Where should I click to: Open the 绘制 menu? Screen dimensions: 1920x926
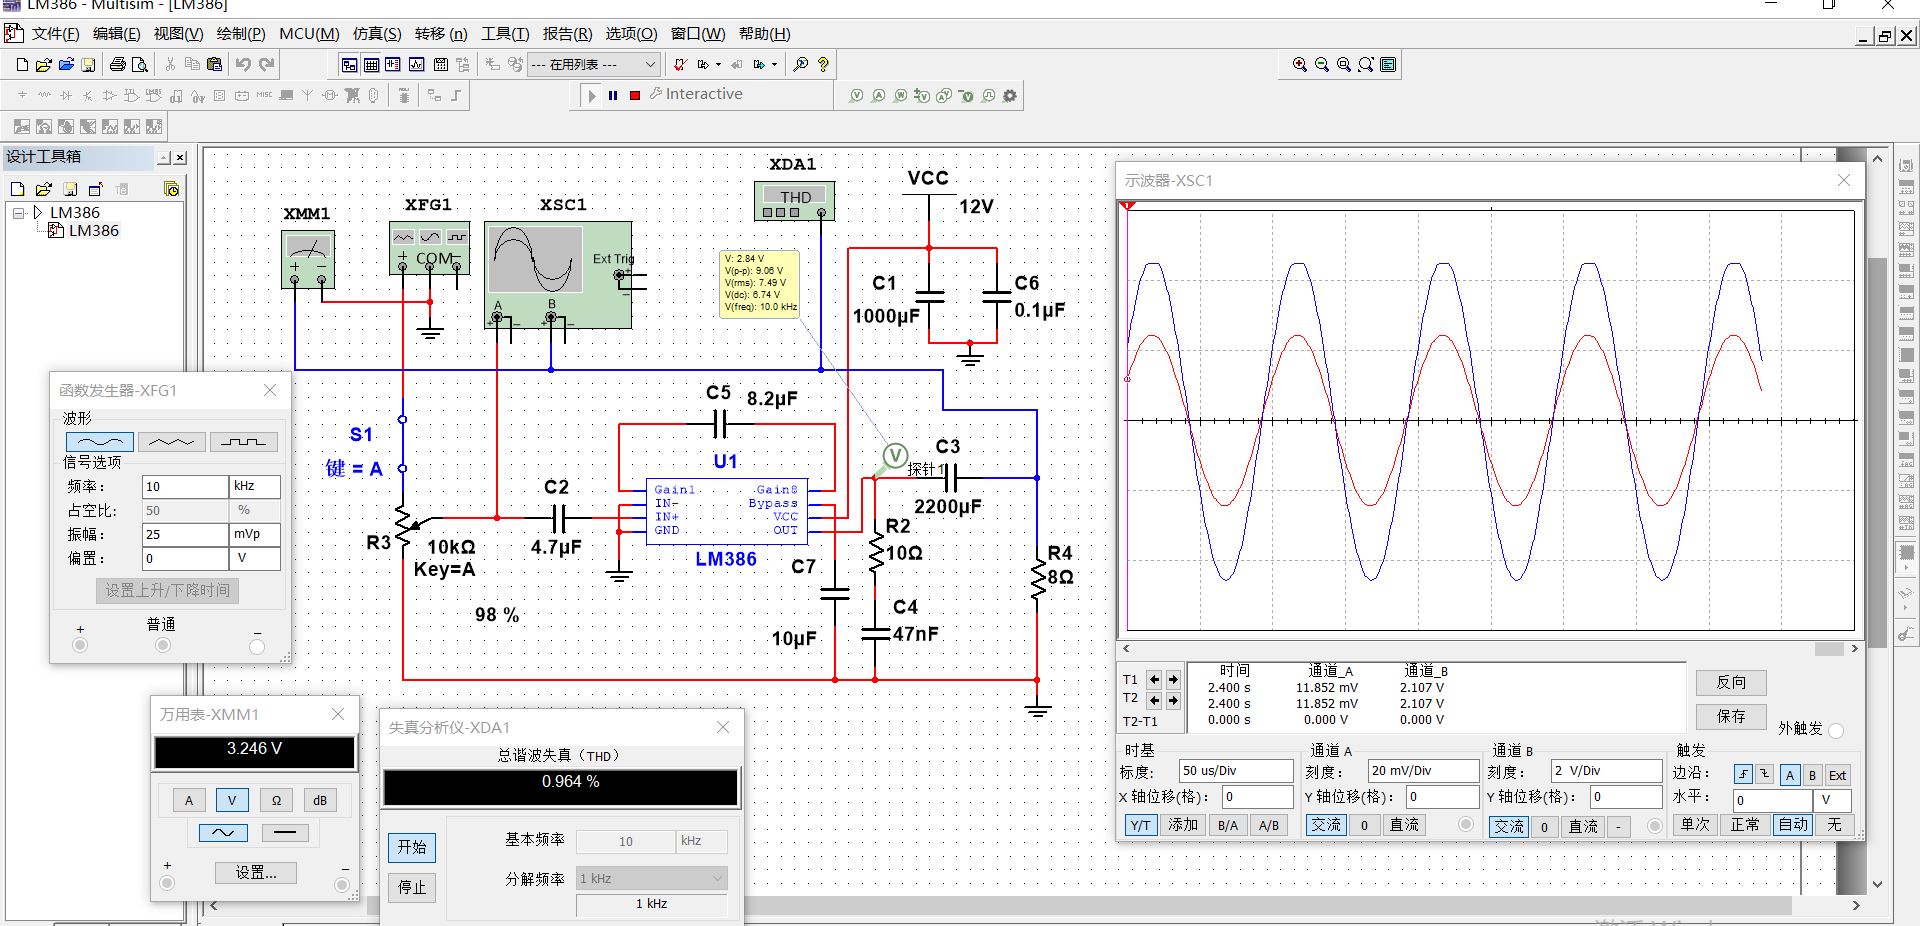[241, 34]
